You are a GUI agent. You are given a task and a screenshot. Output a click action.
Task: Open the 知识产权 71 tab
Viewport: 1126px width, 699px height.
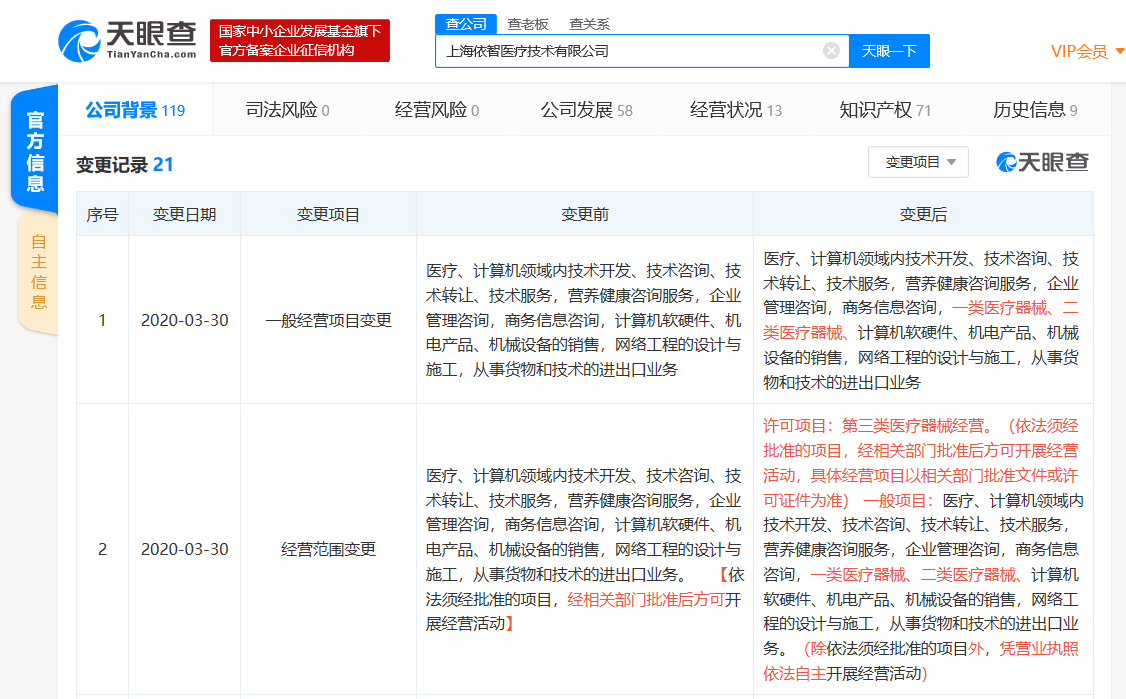click(885, 110)
